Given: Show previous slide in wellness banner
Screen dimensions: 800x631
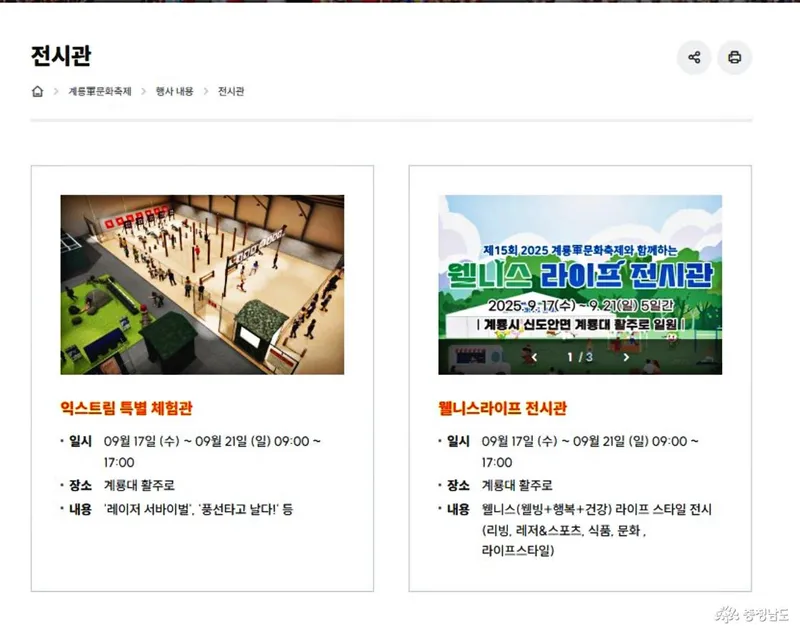Looking at the screenshot, I should coord(534,357).
